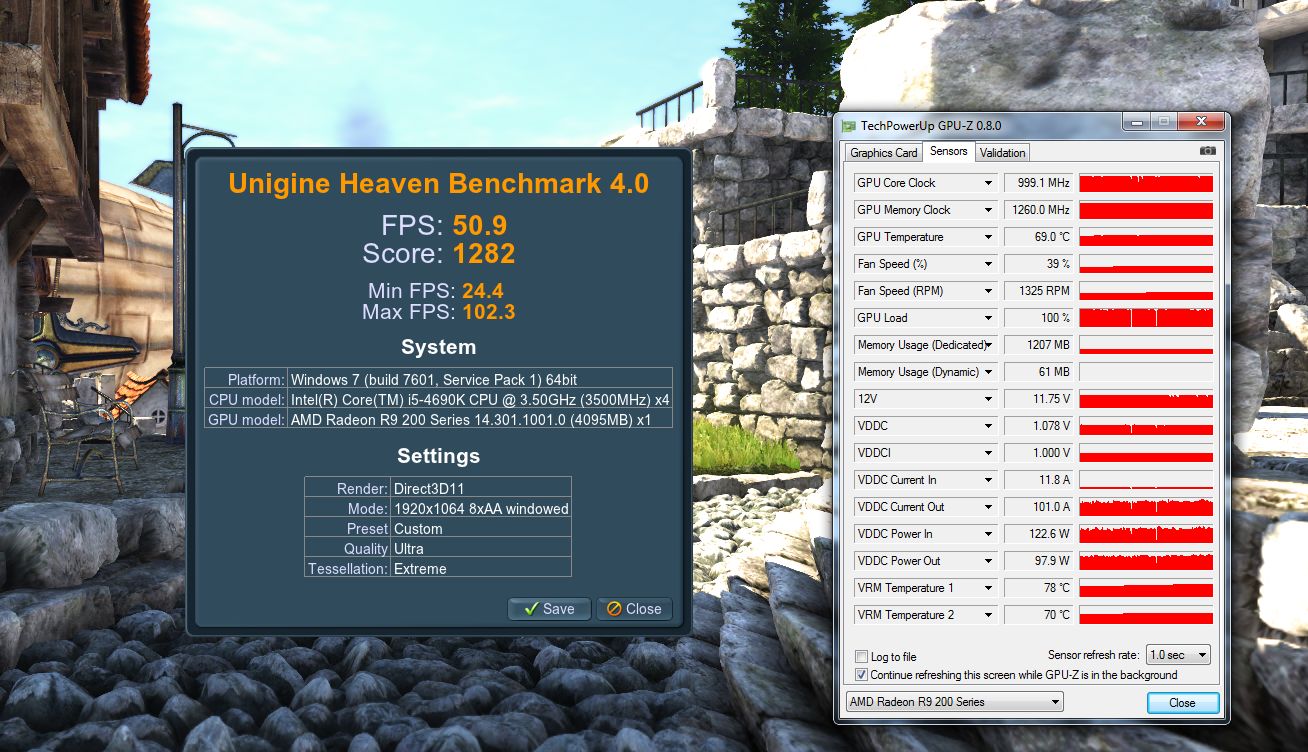Open the VRM Temperature 1 dropdown
The height and width of the screenshot is (752, 1308).
[989, 588]
